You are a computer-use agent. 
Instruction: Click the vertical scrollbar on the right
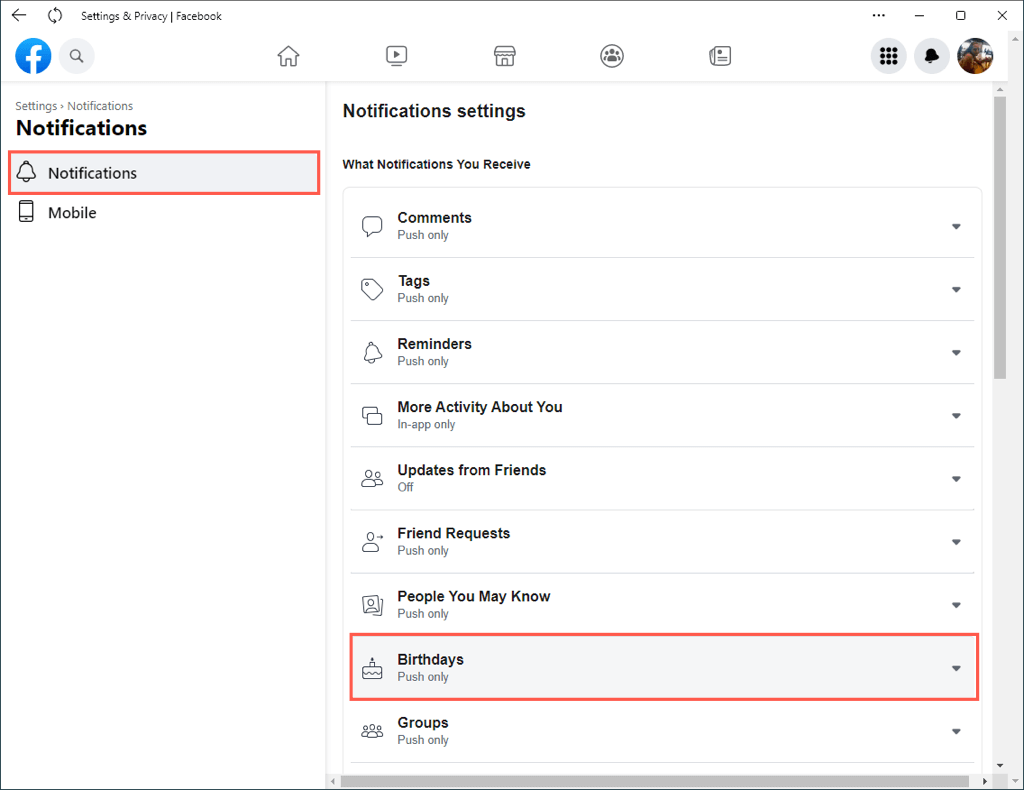(1000, 240)
